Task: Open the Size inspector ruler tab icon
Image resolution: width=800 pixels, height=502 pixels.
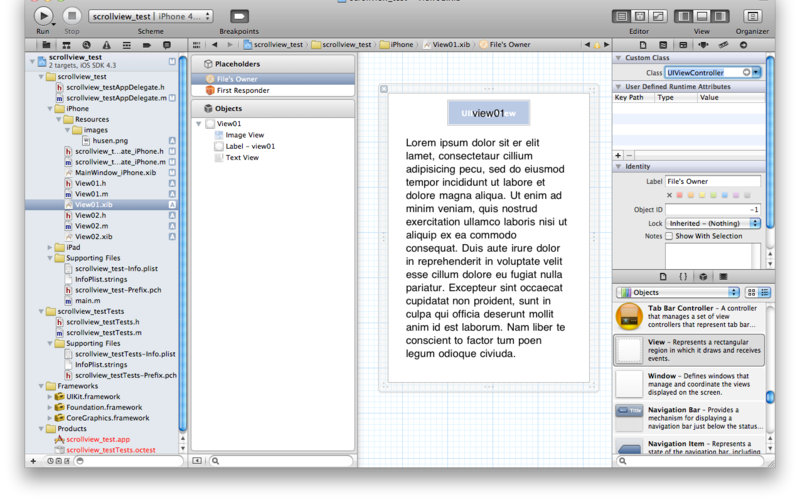Action: click(x=723, y=45)
